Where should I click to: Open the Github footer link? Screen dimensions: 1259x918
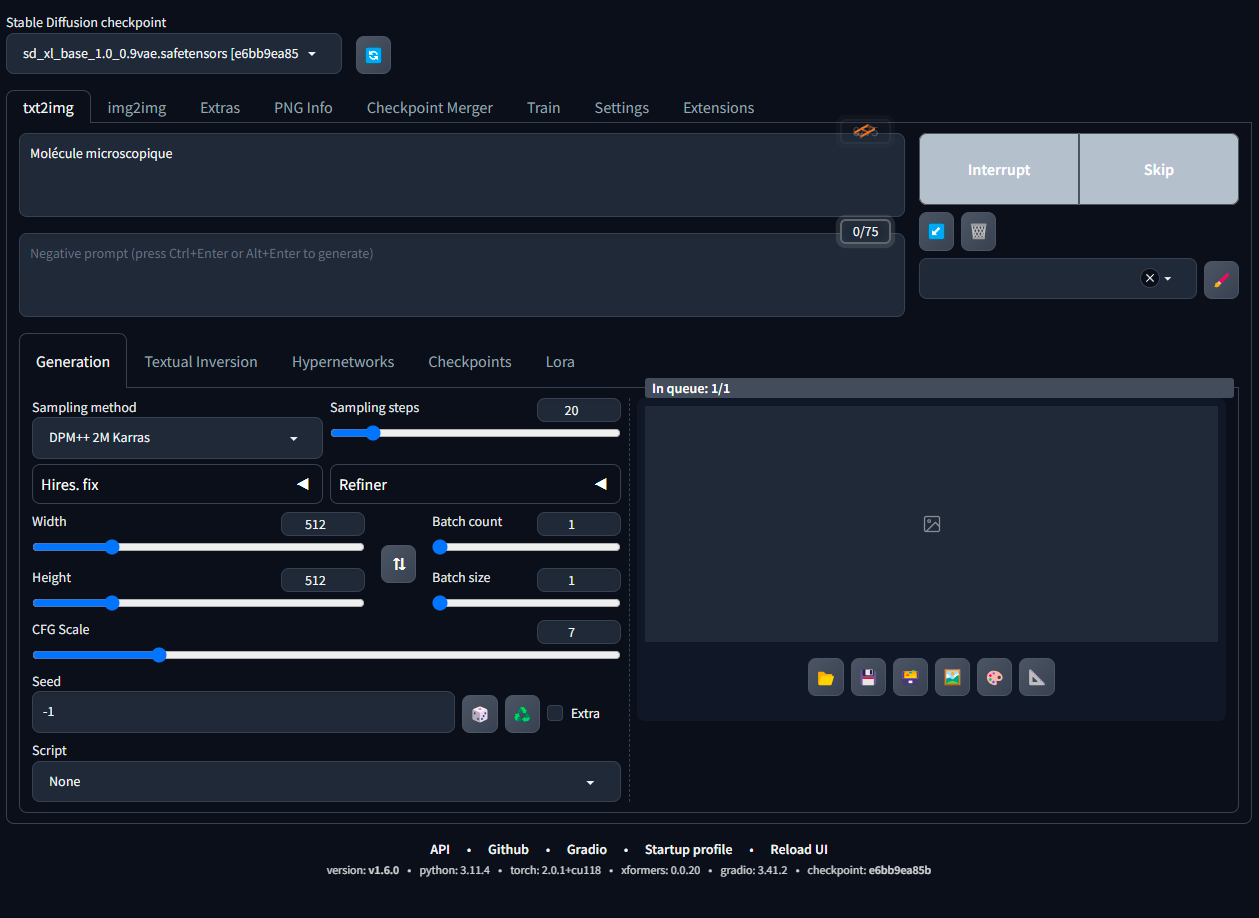508,849
